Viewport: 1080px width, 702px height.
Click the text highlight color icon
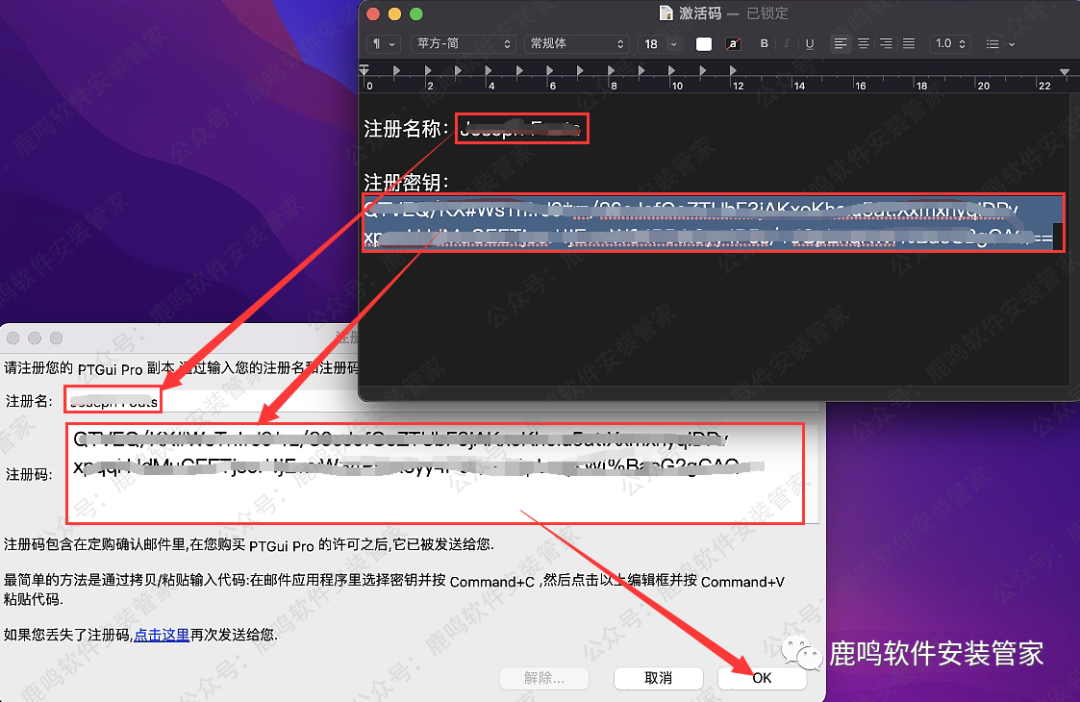click(733, 44)
